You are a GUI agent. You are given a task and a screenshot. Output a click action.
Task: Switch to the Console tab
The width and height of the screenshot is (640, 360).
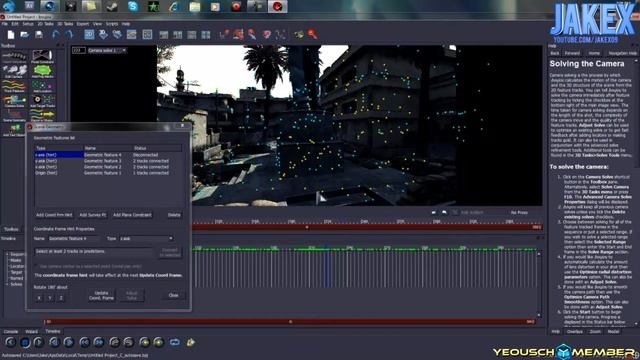(11, 331)
